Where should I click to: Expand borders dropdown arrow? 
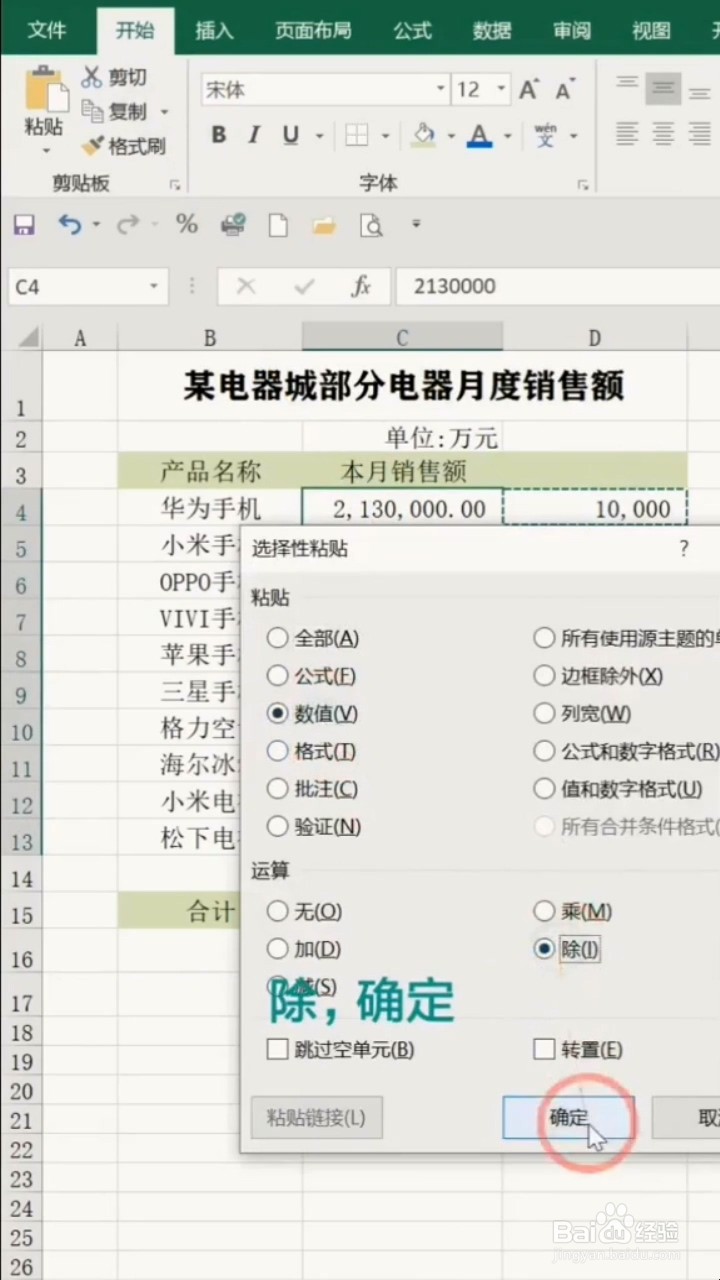click(385, 136)
